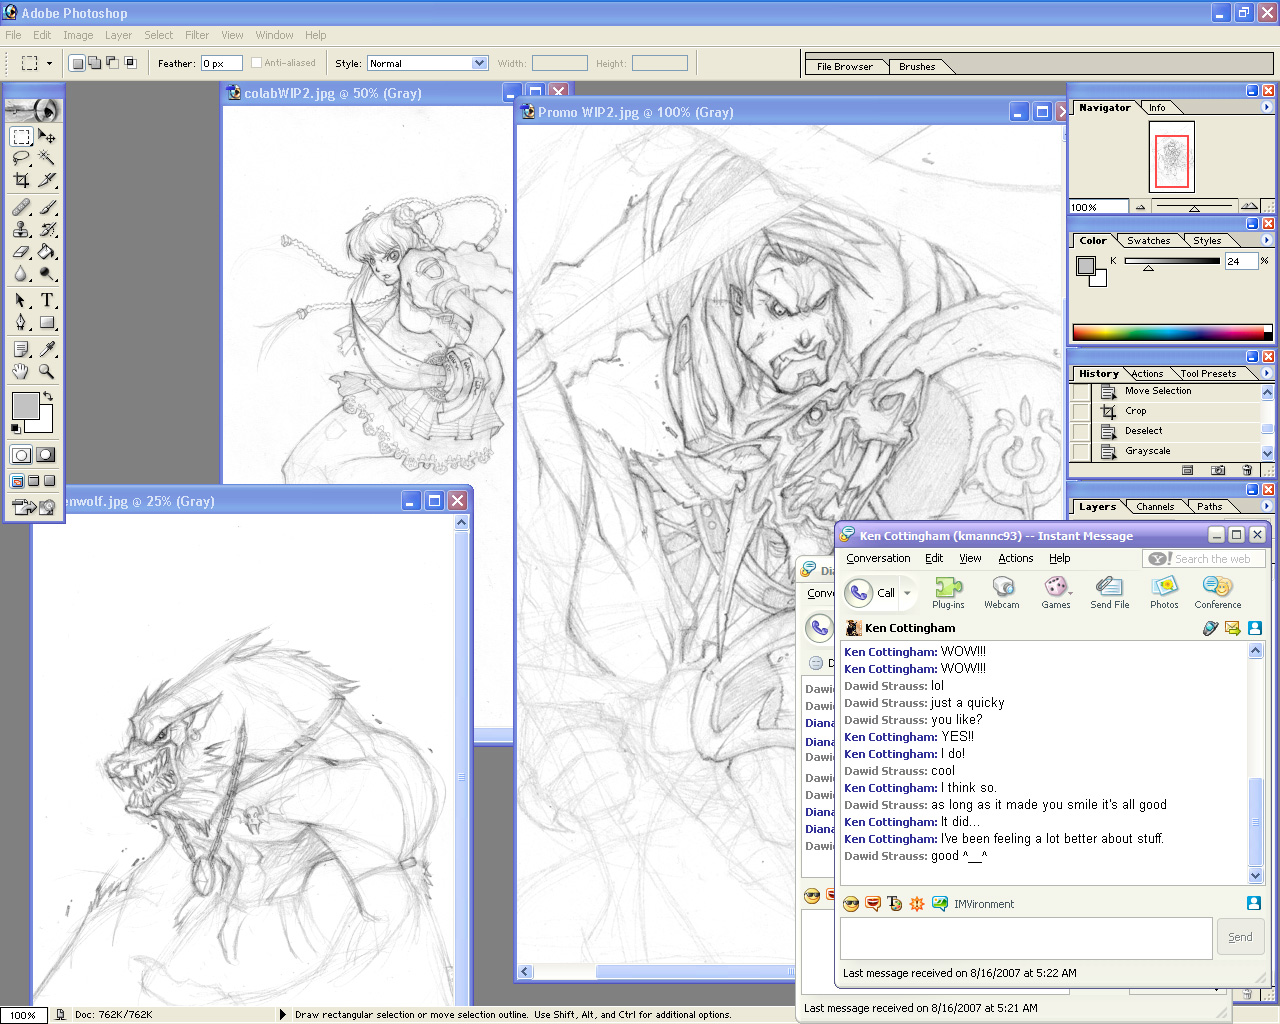Choose Subtract from Selection mode

tap(112, 63)
